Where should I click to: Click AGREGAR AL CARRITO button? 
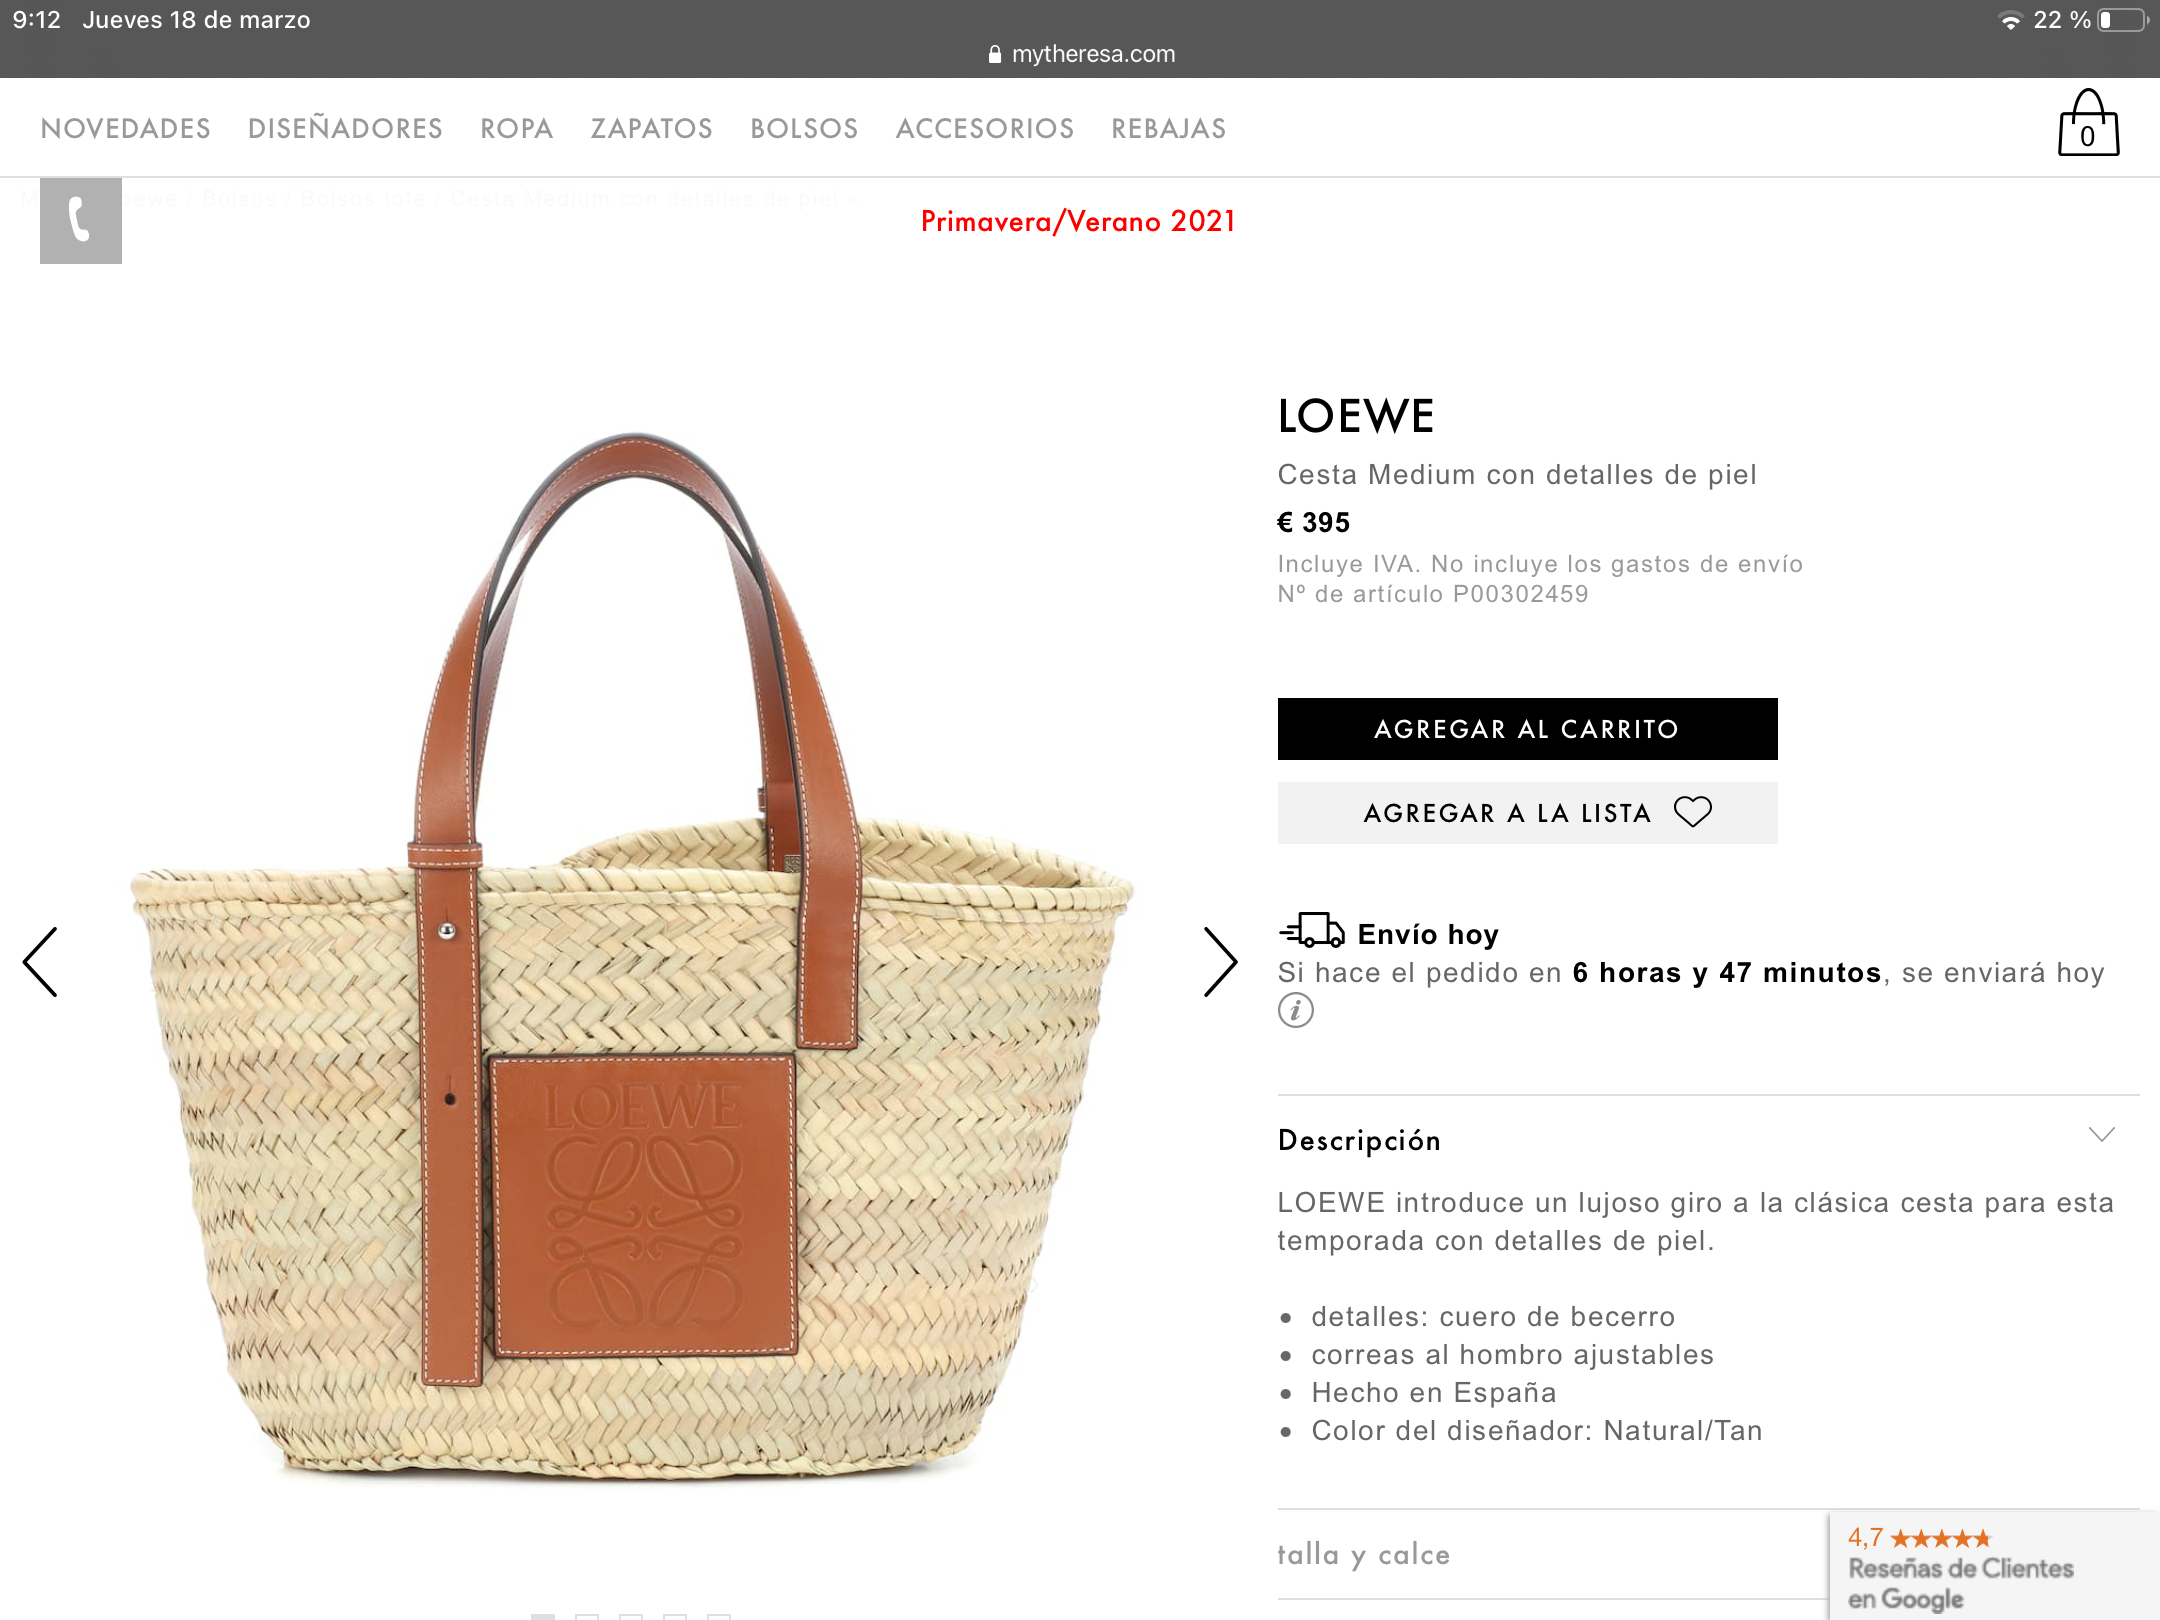[1527, 729]
